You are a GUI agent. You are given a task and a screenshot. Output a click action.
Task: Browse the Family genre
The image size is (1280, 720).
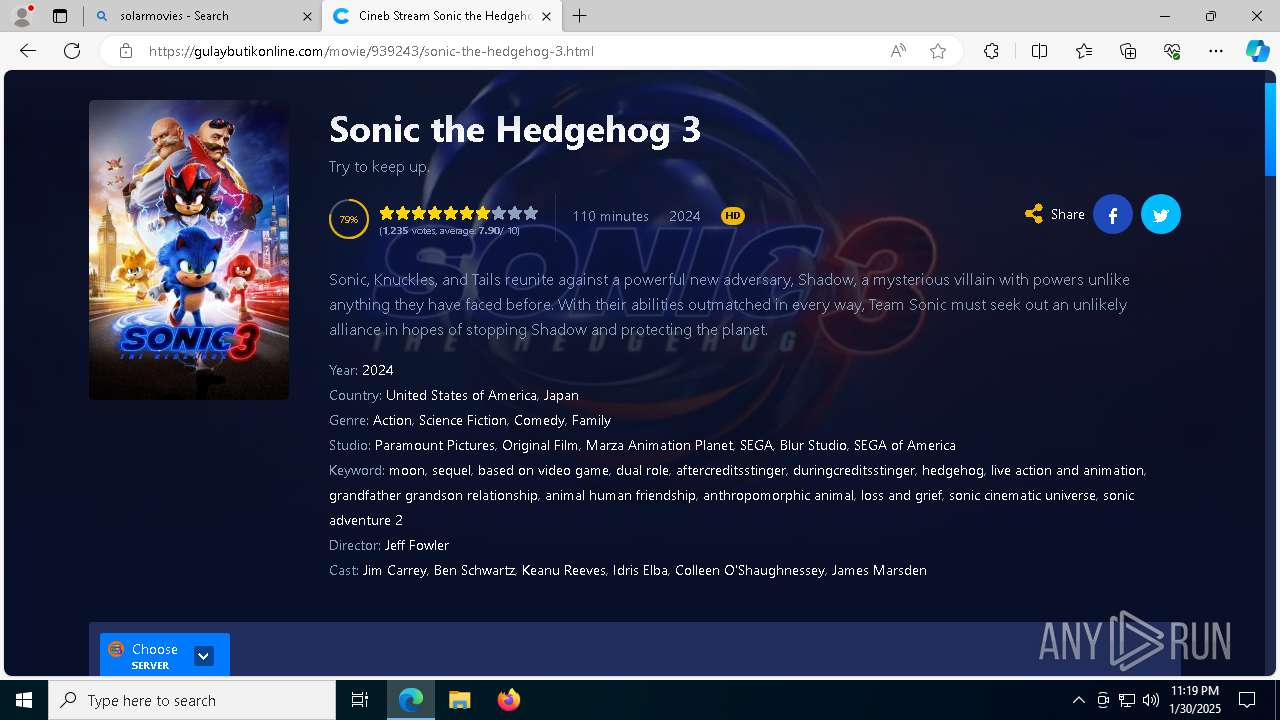591,420
